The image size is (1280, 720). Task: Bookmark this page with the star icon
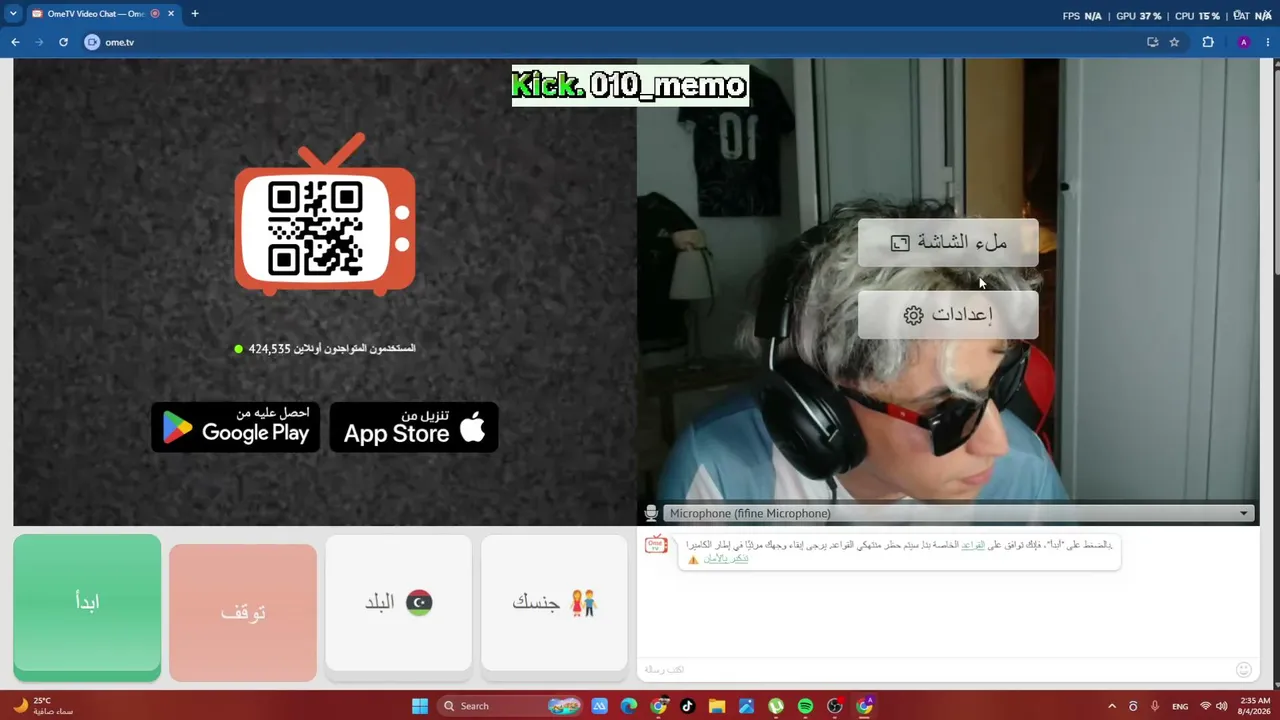click(1174, 42)
